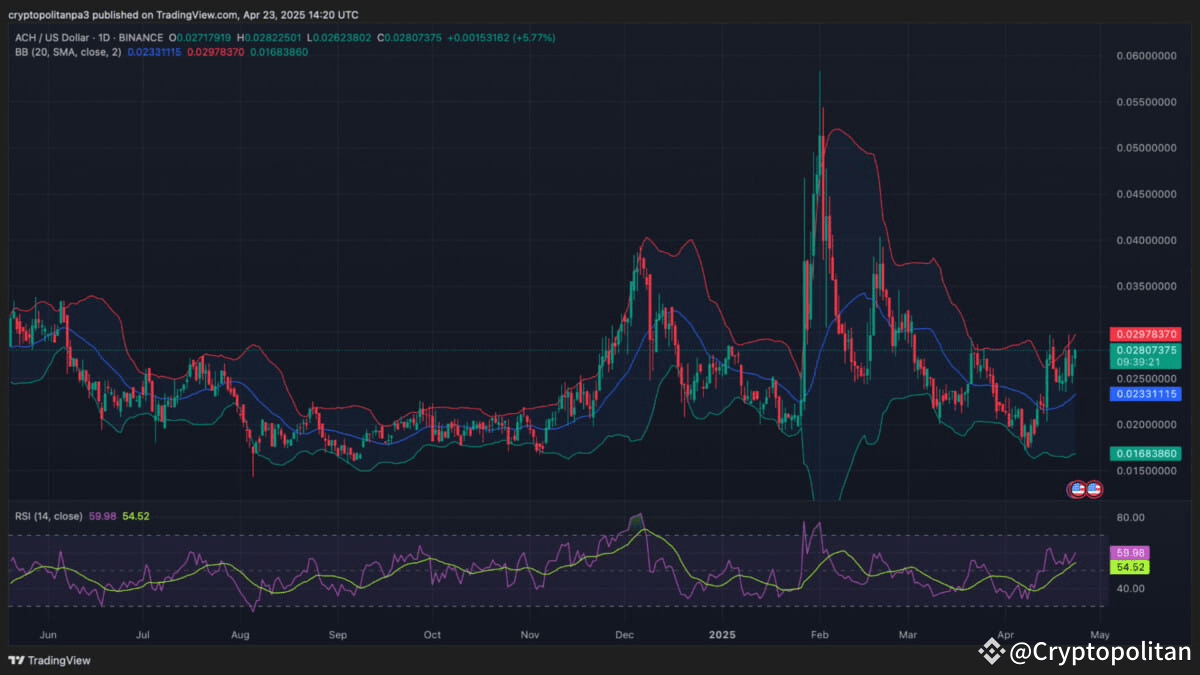Click the current price label 0.02807375 with countdown
Image resolution: width=1200 pixels, height=675 pixels.
1143,356
